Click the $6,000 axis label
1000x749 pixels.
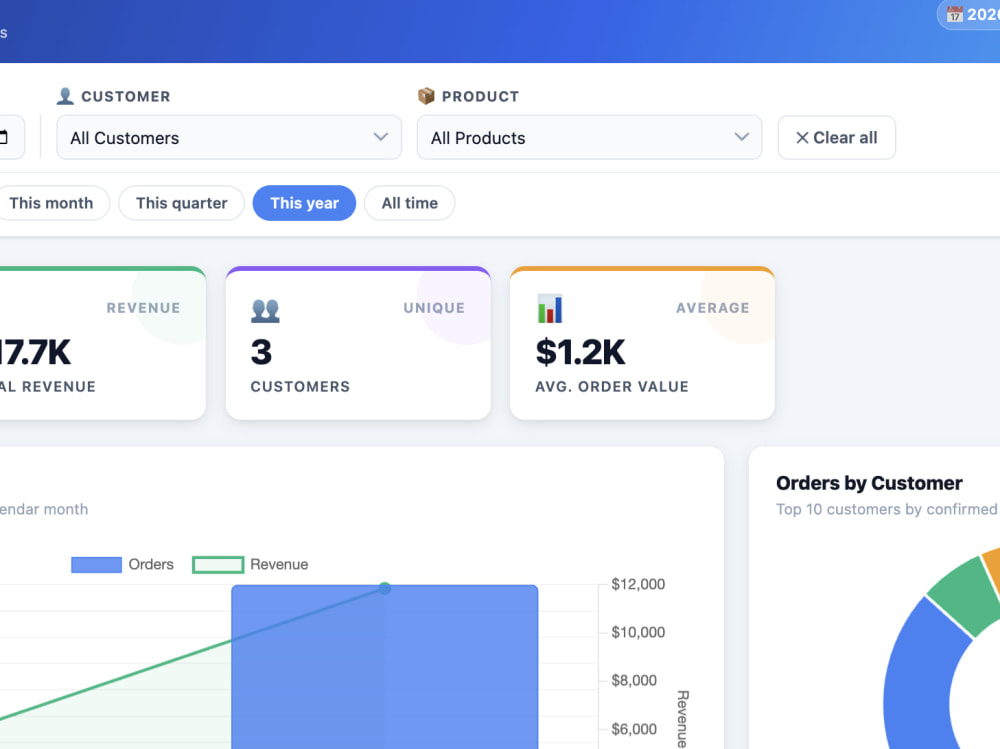pos(634,729)
